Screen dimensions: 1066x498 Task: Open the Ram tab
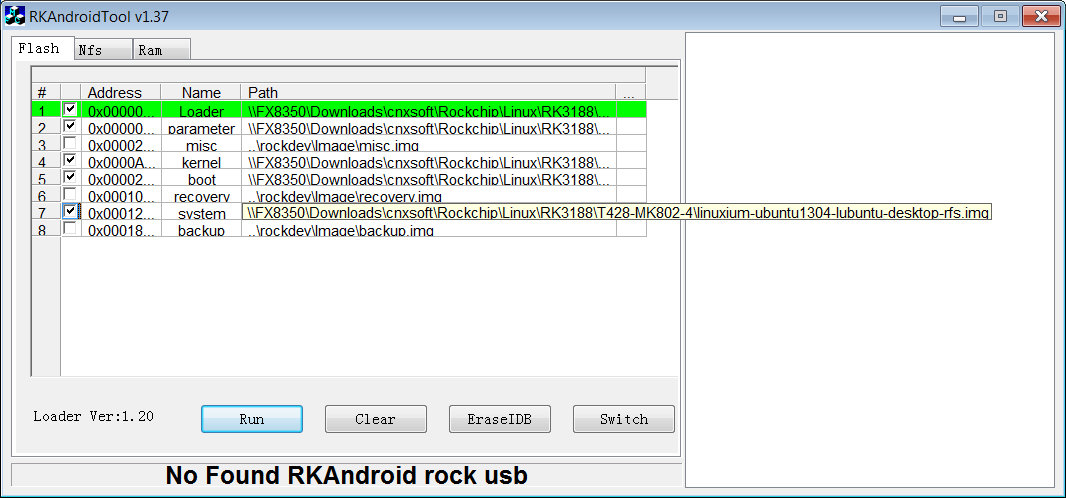(161, 50)
